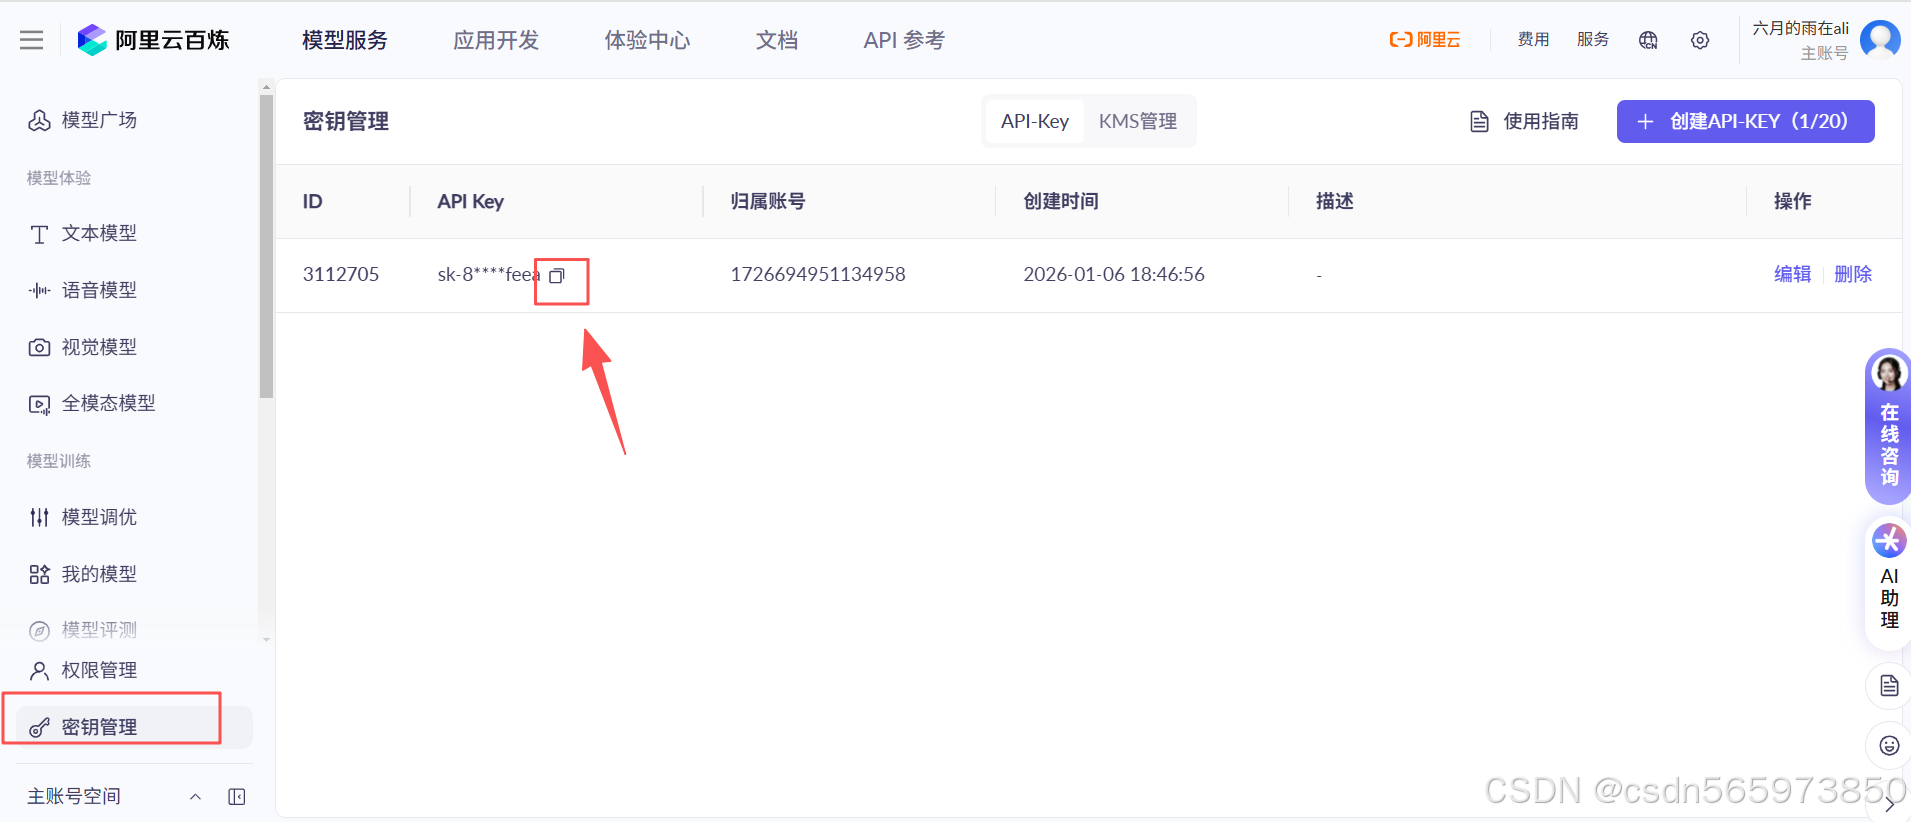Open 密钥管理 in sidebar

pyautogui.click(x=134, y=727)
